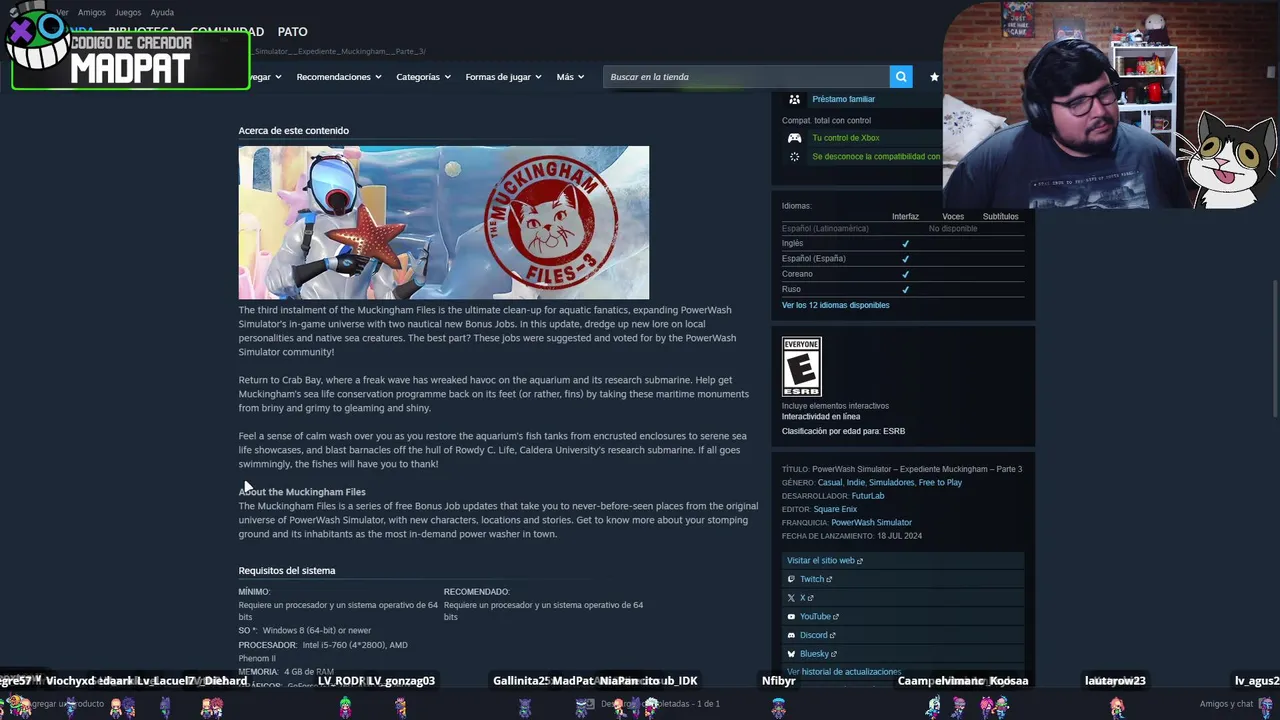Screen dimensions: 1280x720
Task: Click the YouTube logo icon
Action: [x=791, y=617]
